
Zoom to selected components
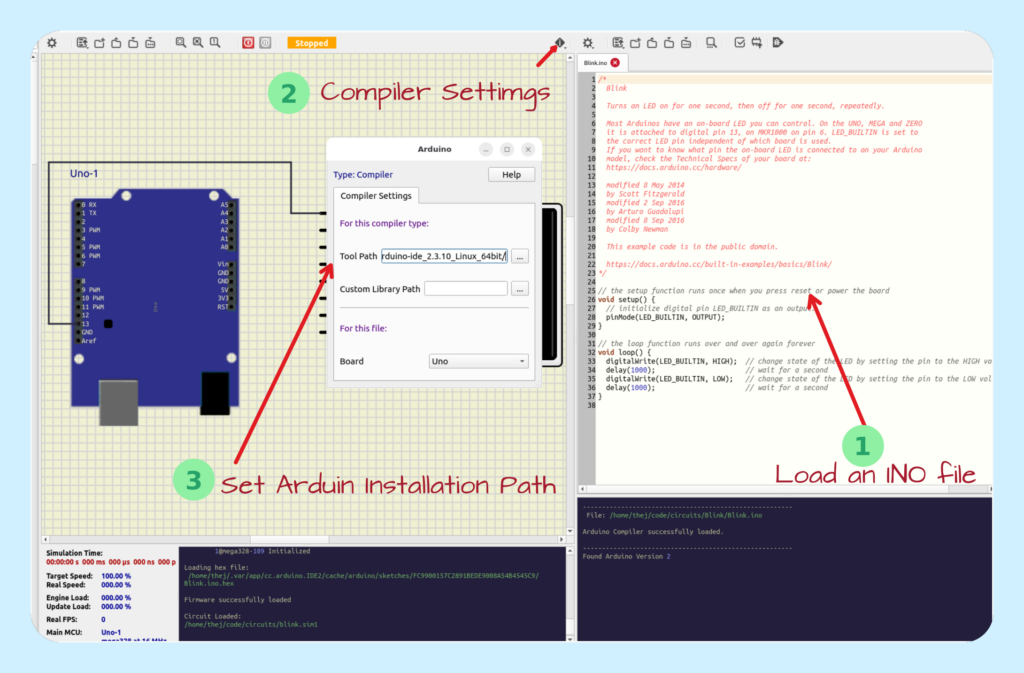pyautogui.click(x=198, y=43)
